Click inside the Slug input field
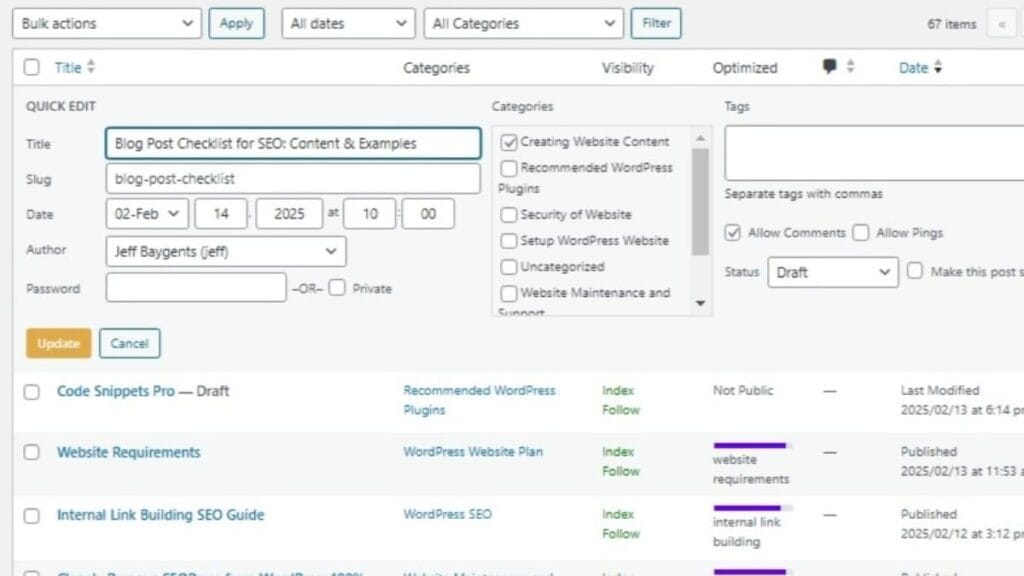This screenshot has width=1024, height=576. [x=292, y=178]
